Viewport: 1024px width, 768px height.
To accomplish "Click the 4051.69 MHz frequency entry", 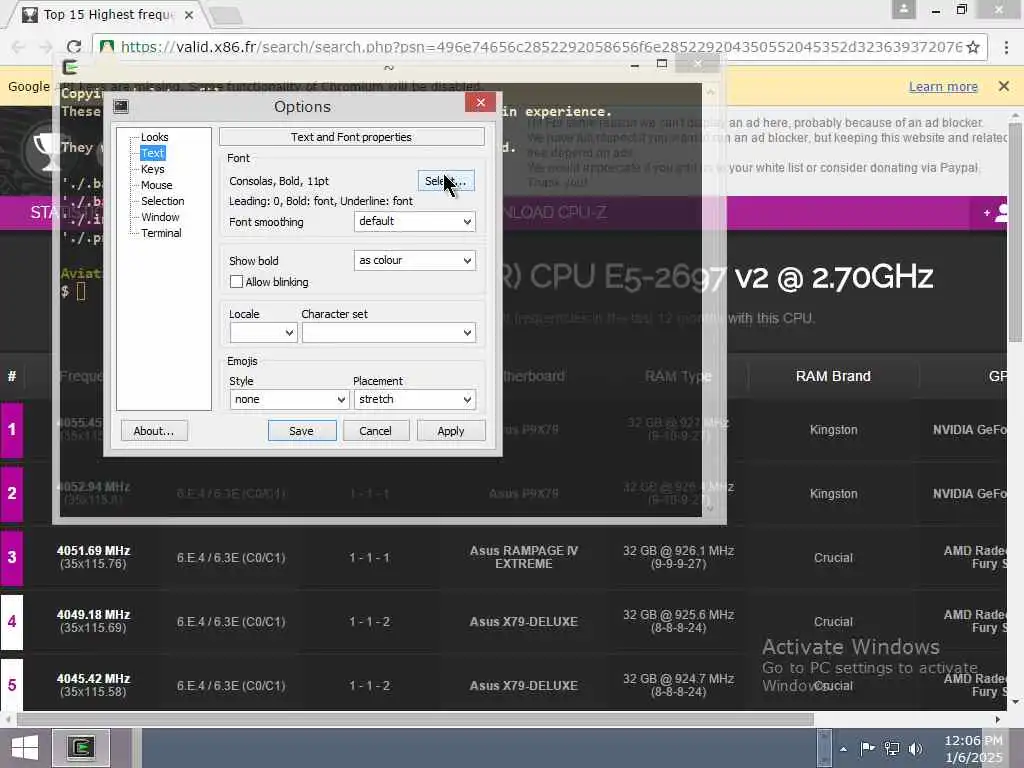I will [x=93, y=551].
